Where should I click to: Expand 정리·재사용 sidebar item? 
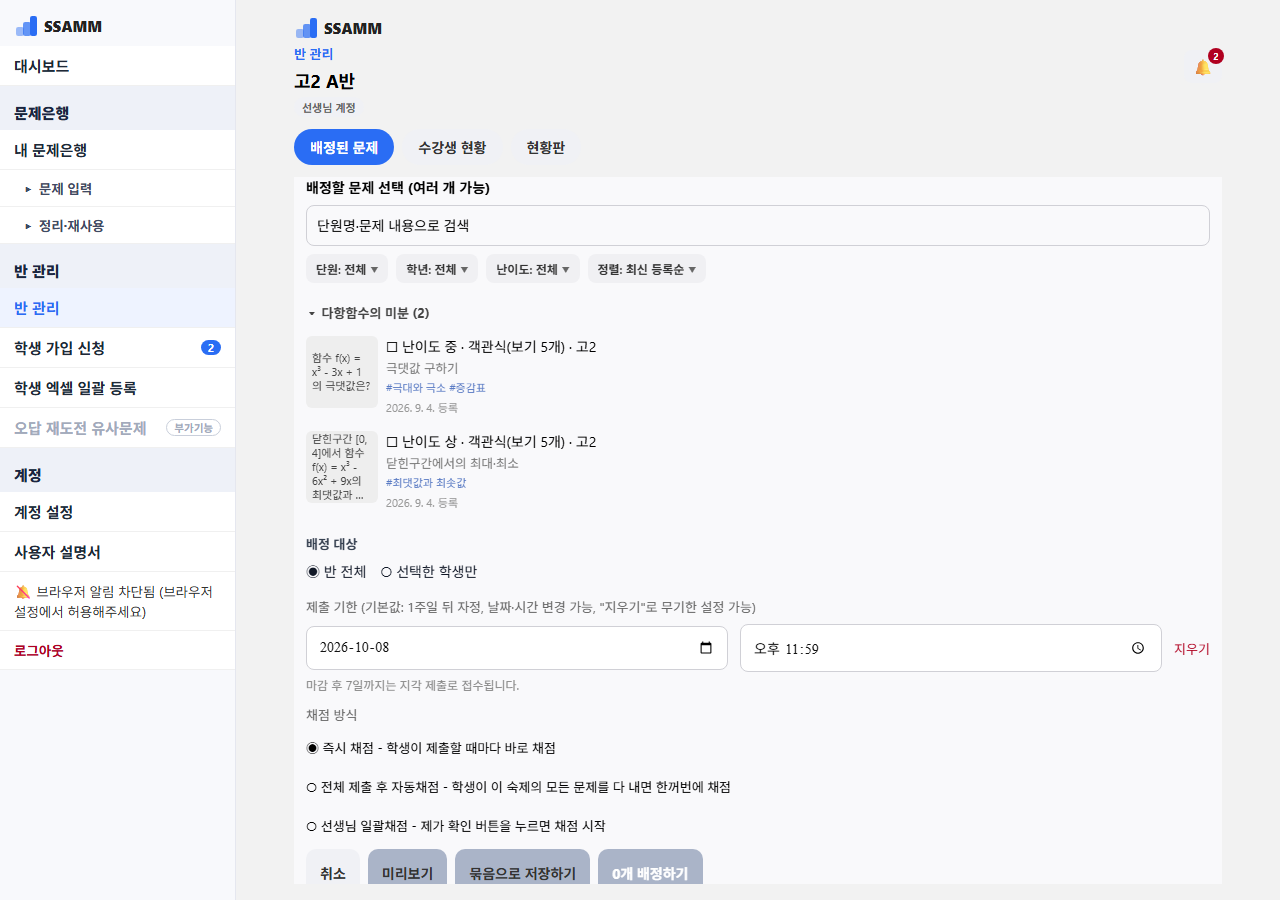point(117,226)
